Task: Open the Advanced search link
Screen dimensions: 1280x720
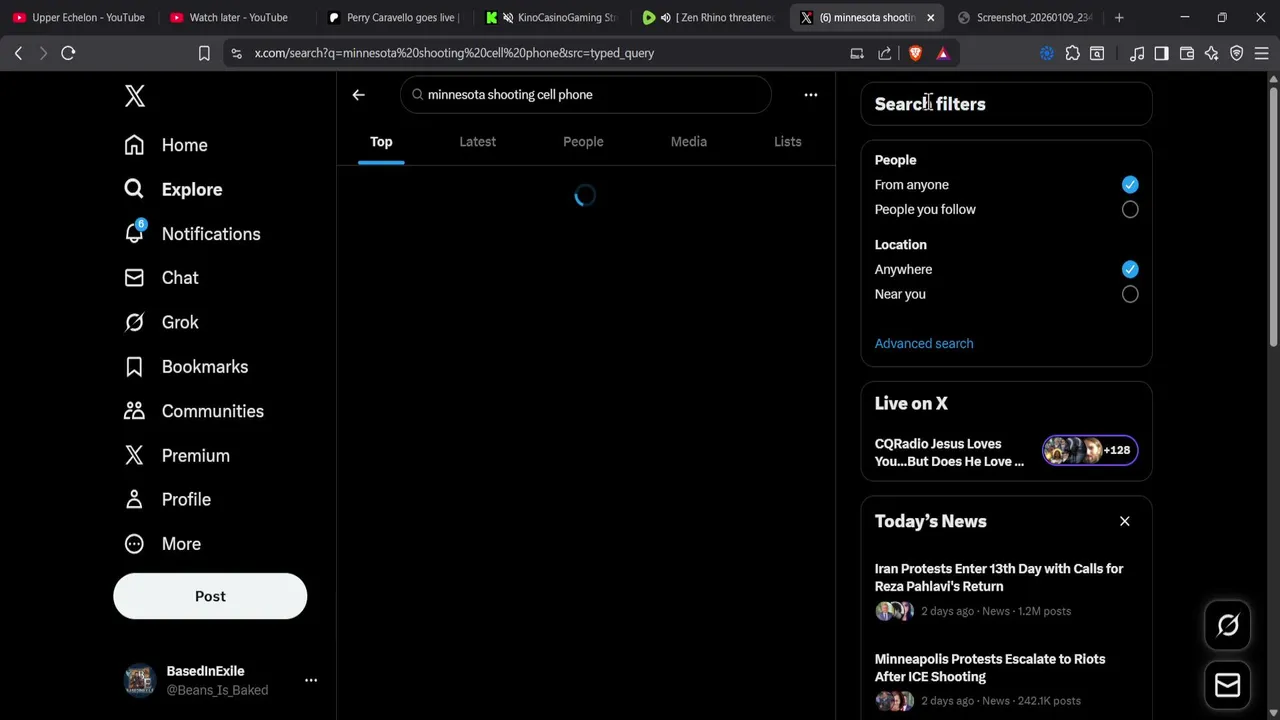Action: (x=924, y=344)
